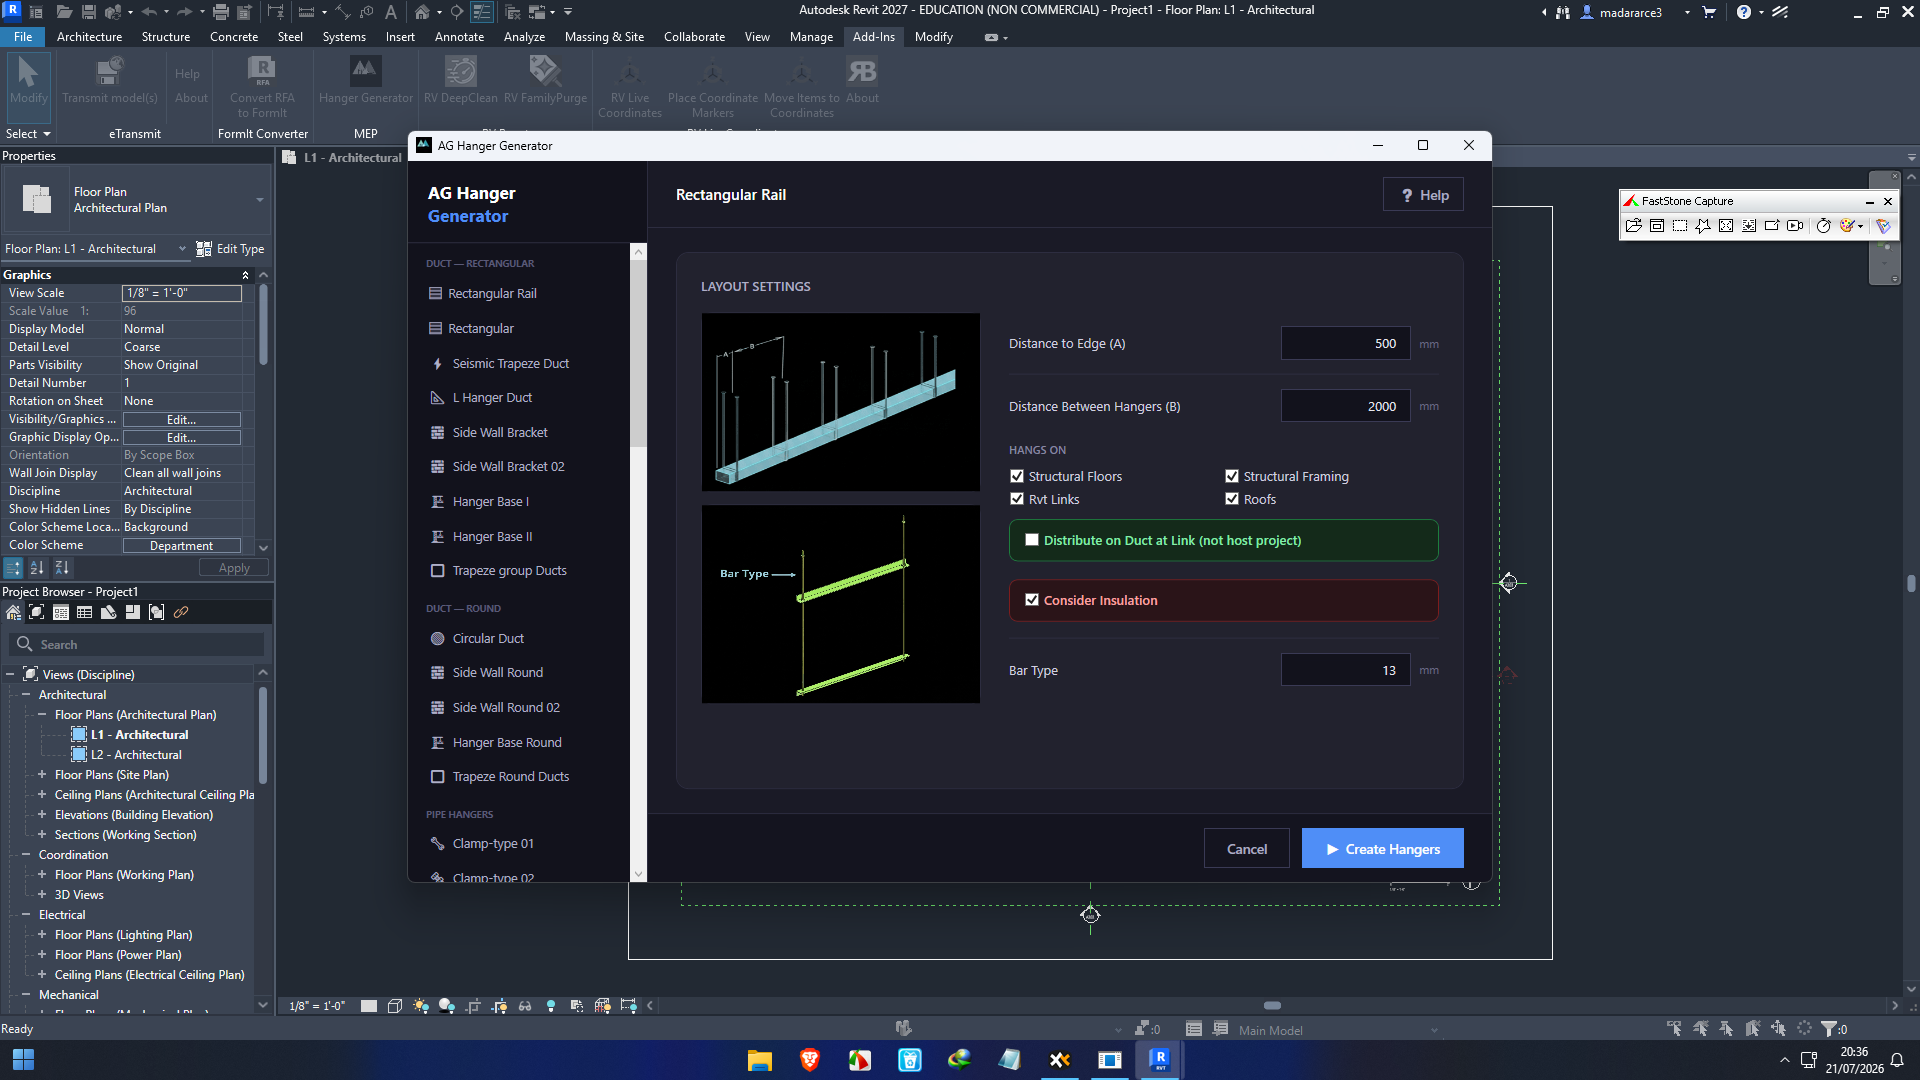Image resolution: width=1920 pixels, height=1080 pixels.
Task: Select Seismic Trapeze Duct in hanger list
Action: 510,364
